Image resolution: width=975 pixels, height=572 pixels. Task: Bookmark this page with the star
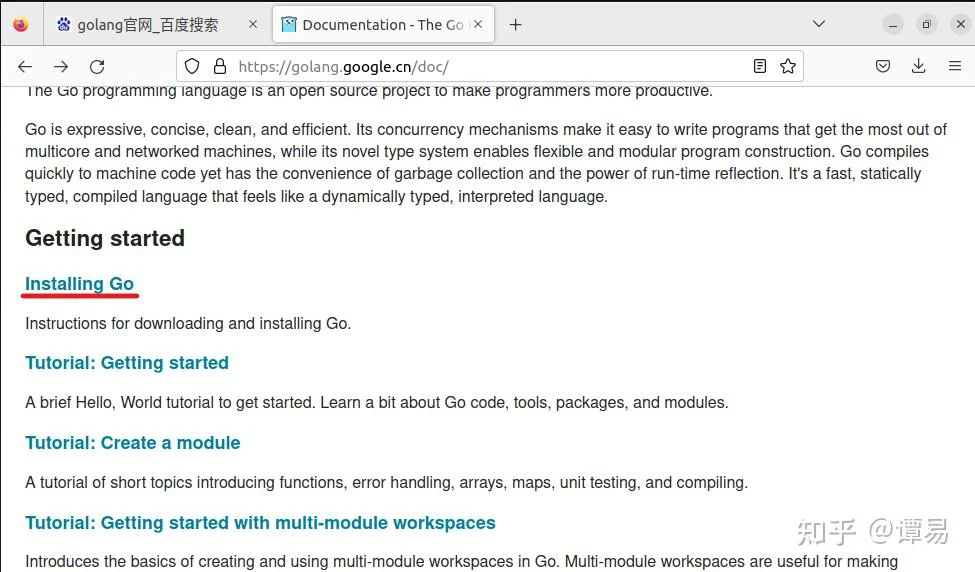(788, 67)
